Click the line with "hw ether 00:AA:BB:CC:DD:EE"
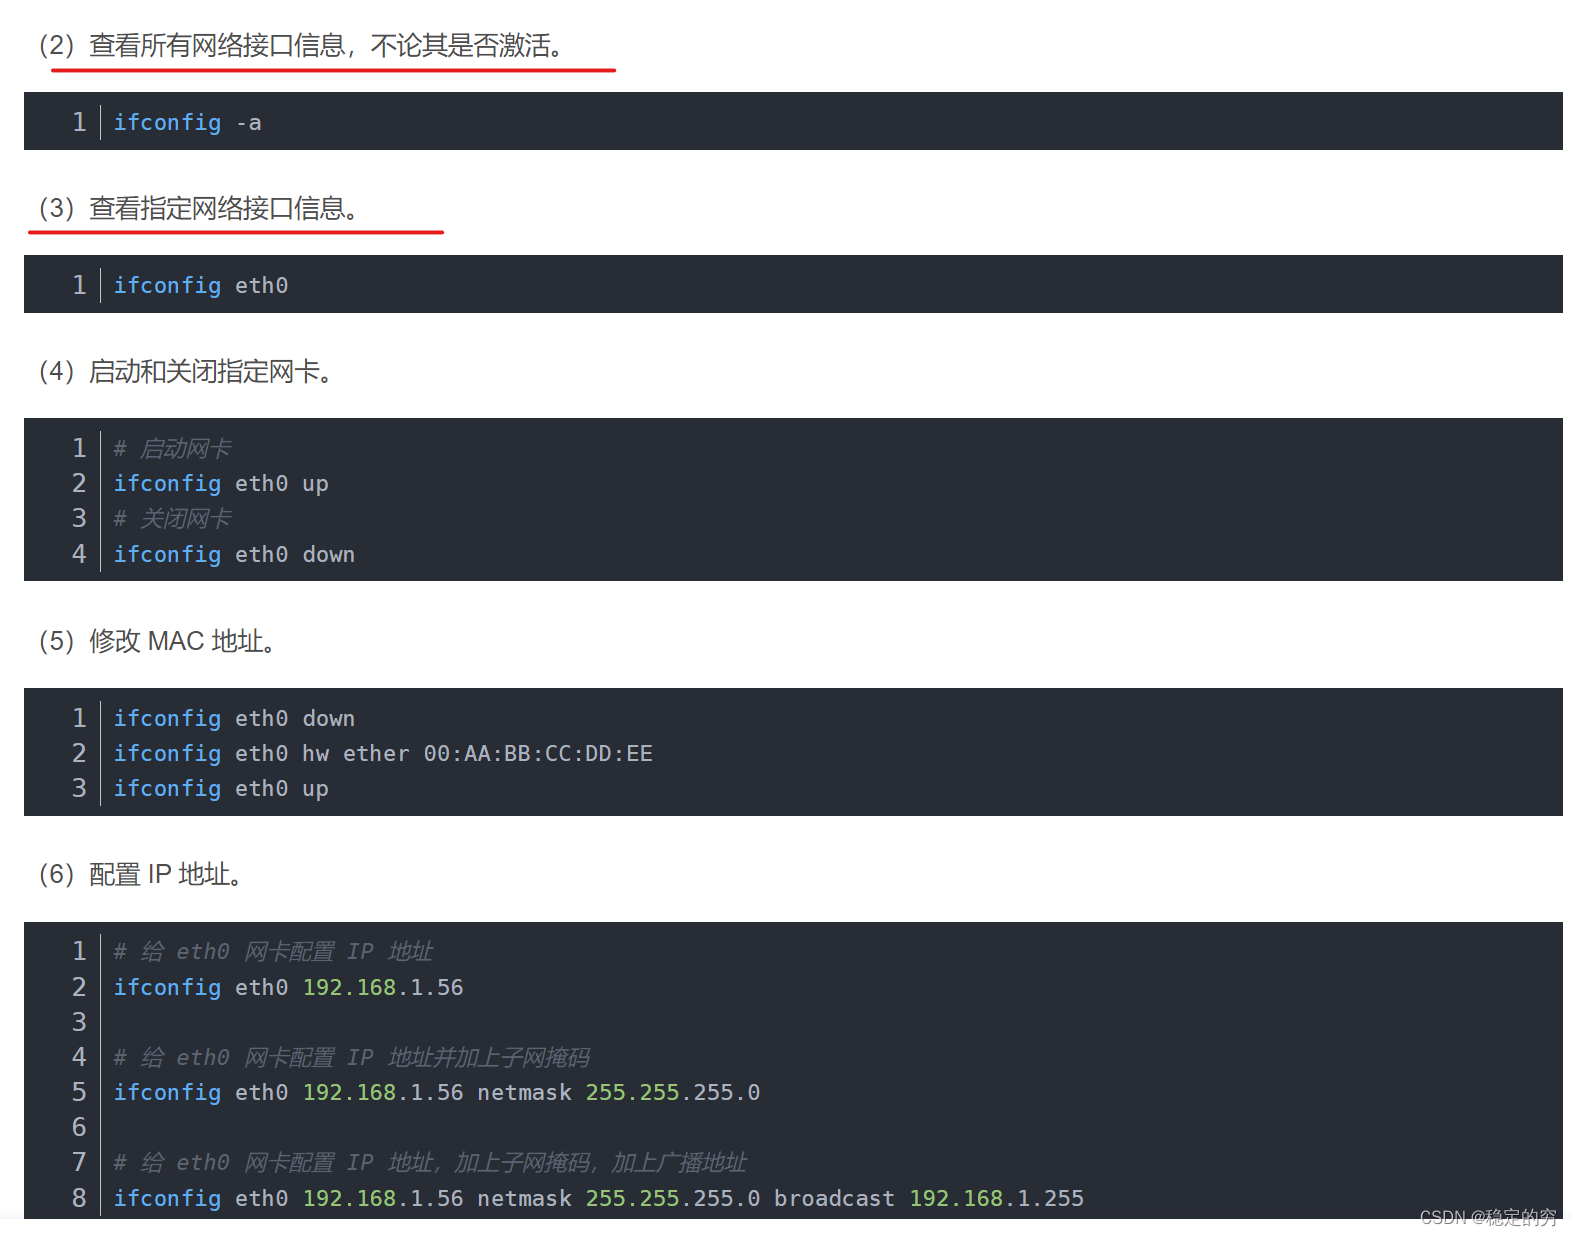 (383, 753)
